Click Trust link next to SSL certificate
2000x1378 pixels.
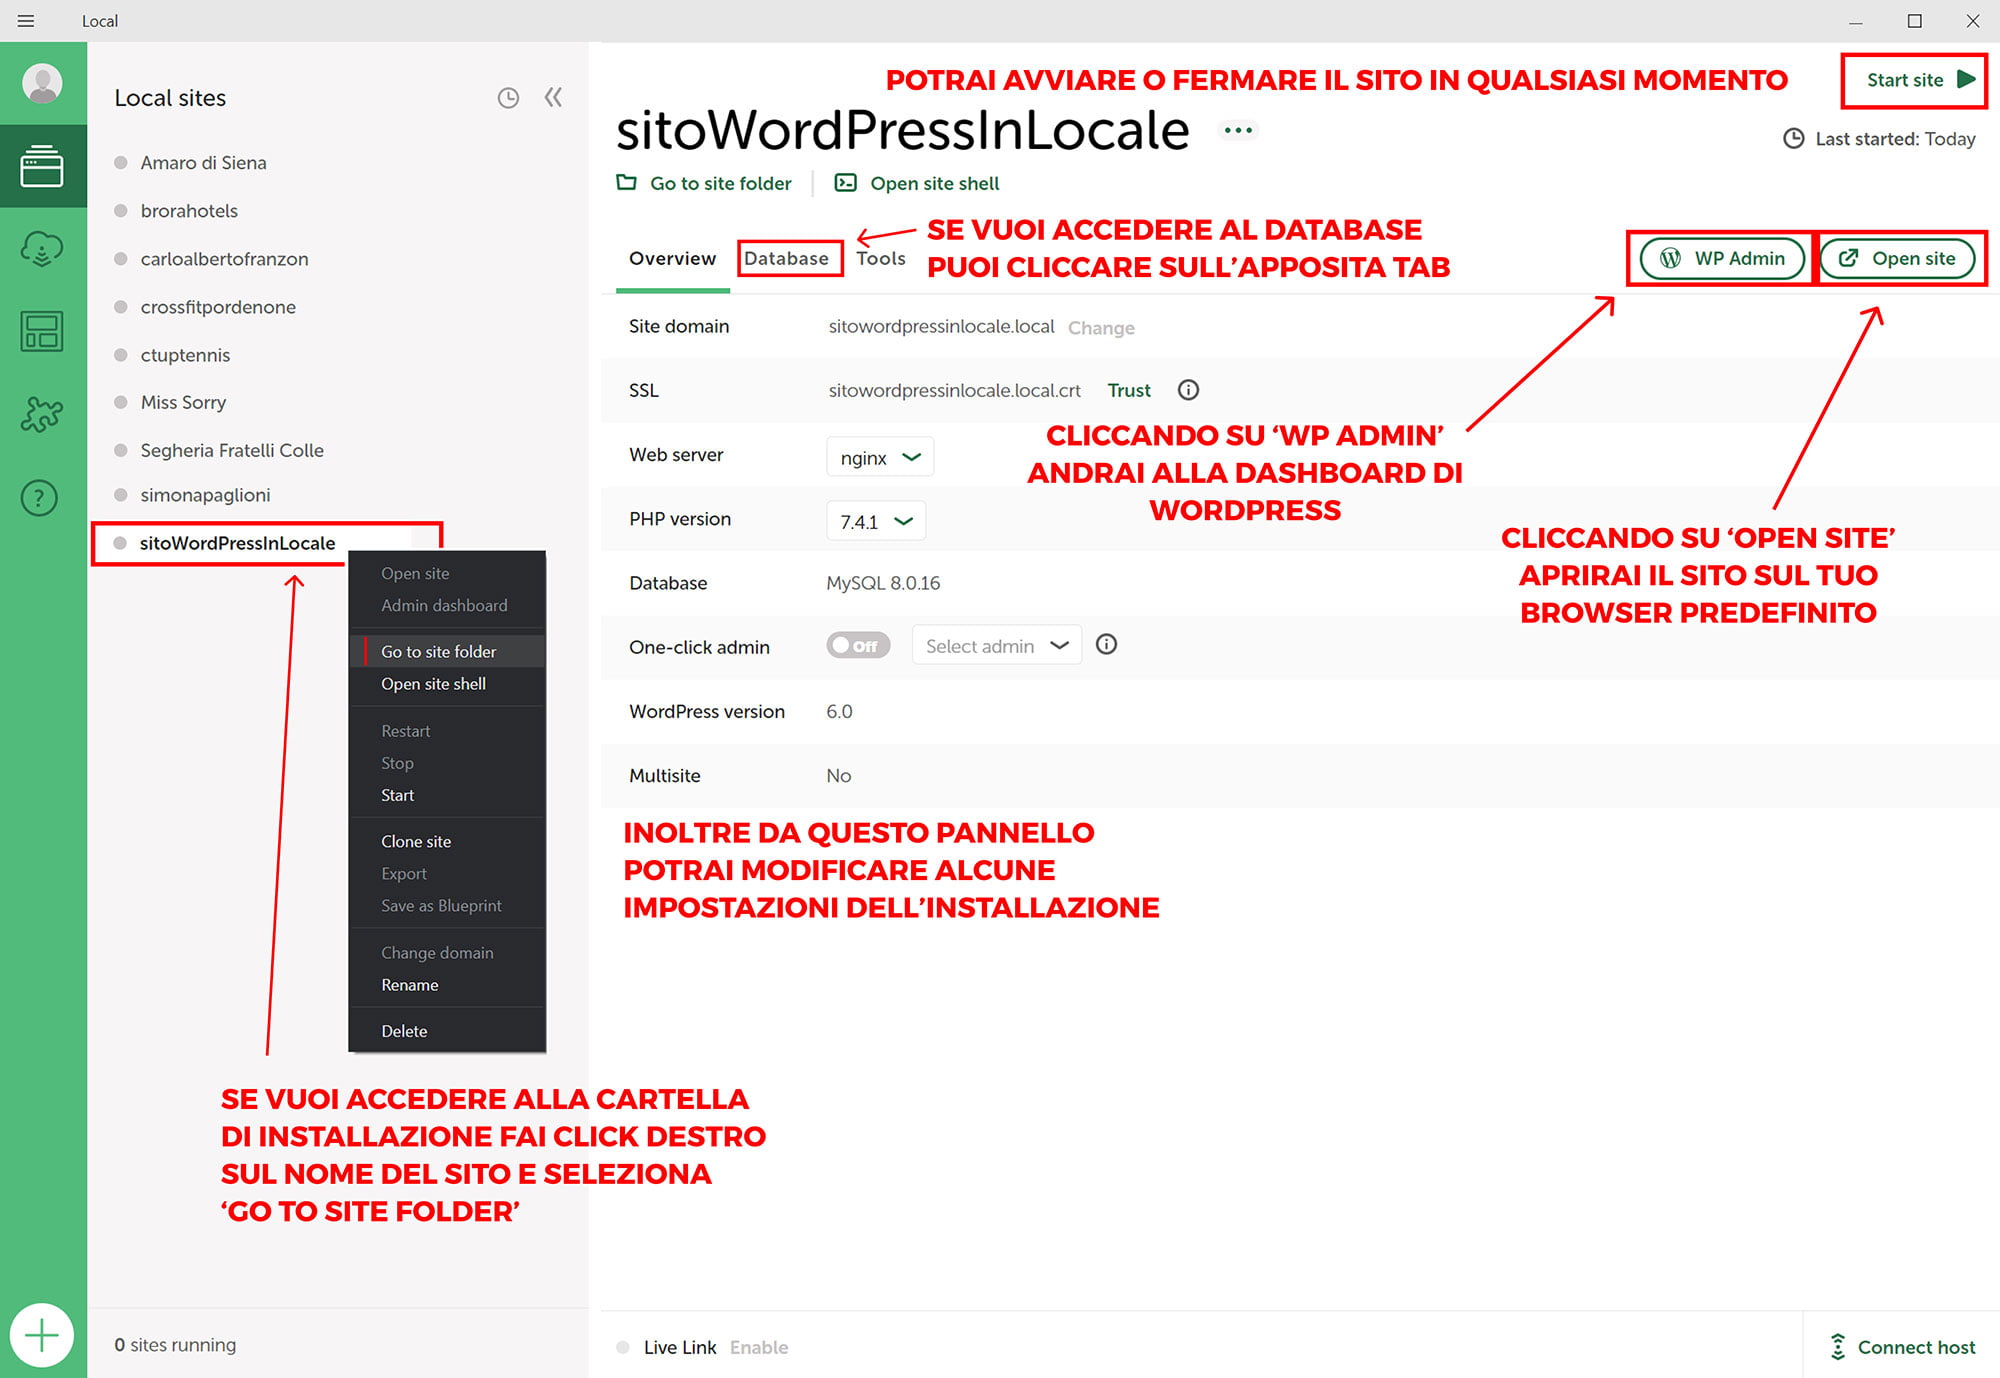[x=1128, y=390]
